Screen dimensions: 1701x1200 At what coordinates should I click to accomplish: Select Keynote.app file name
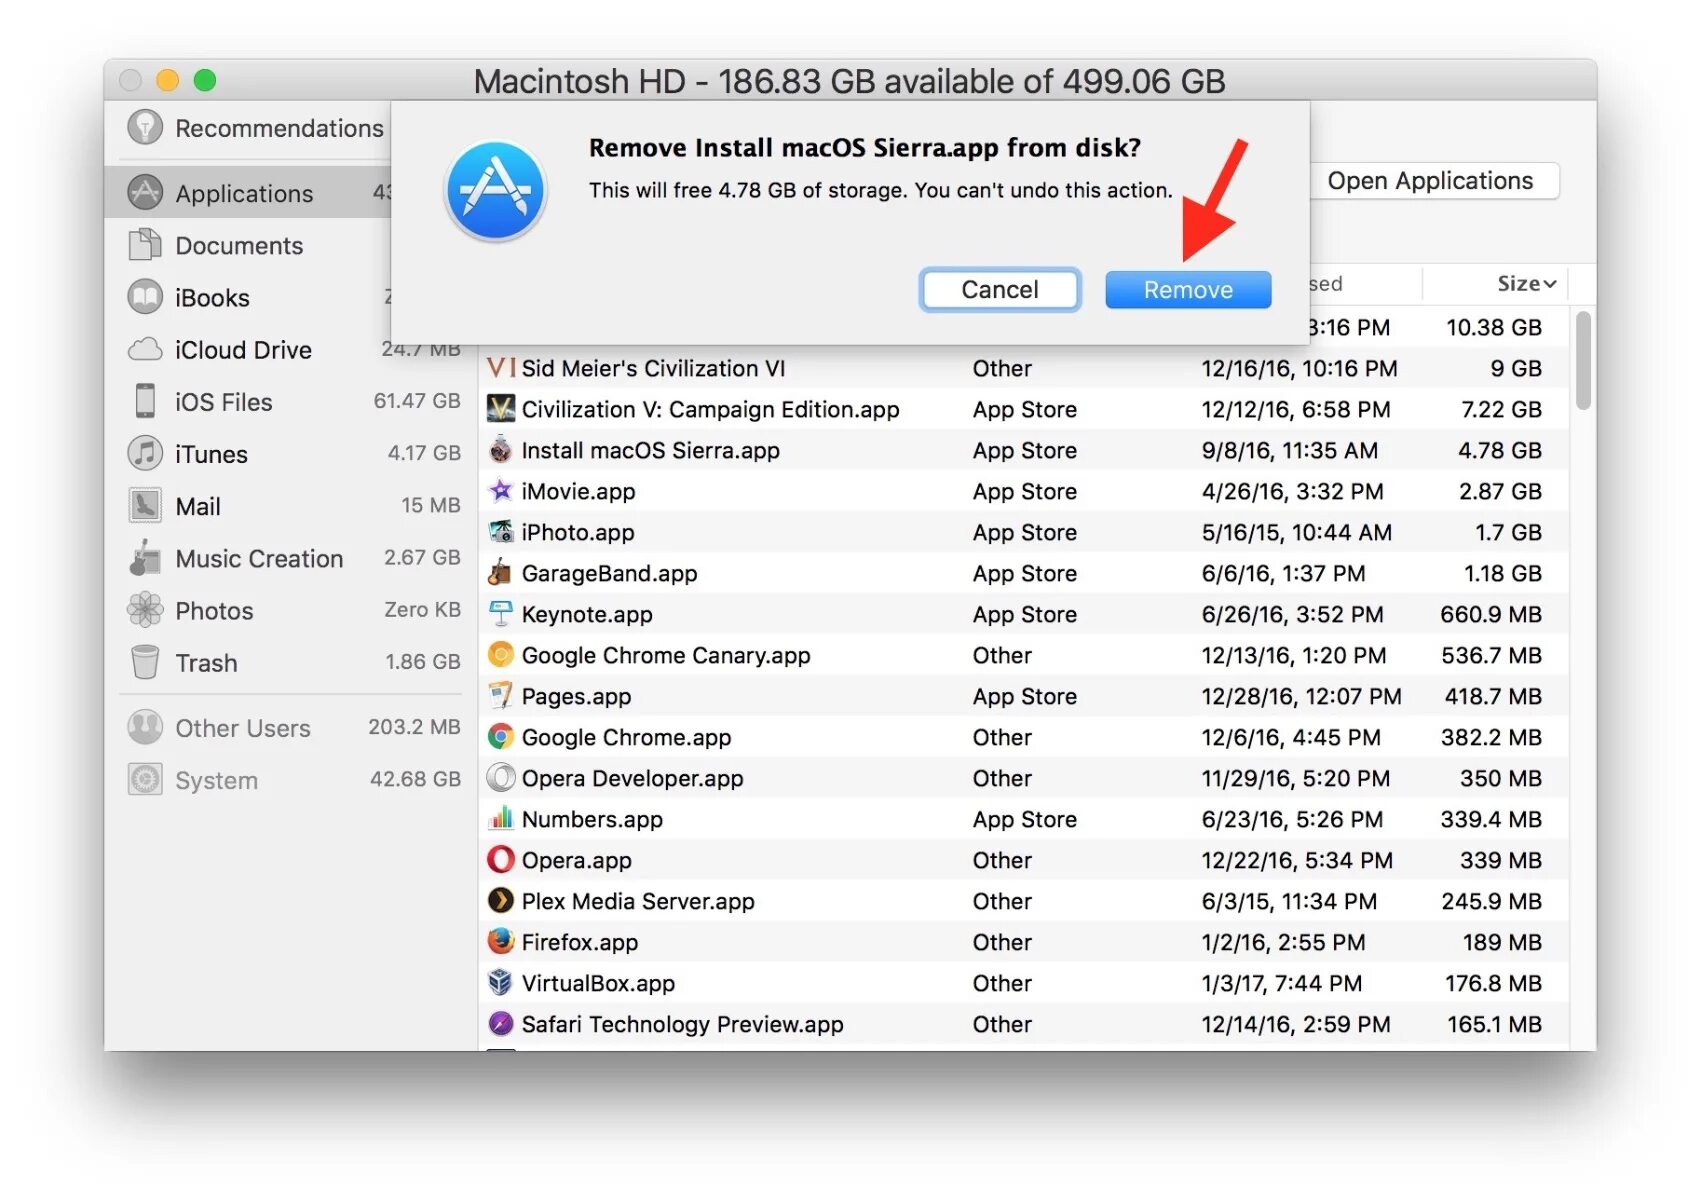(x=587, y=615)
